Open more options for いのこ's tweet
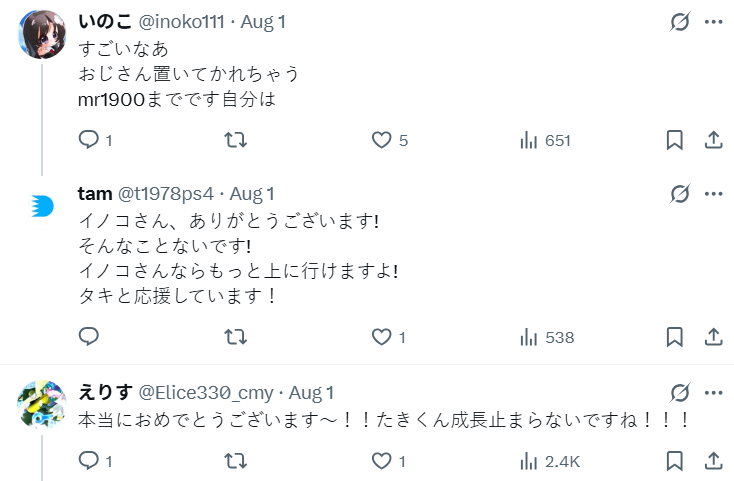 click(x=713, y=22)
